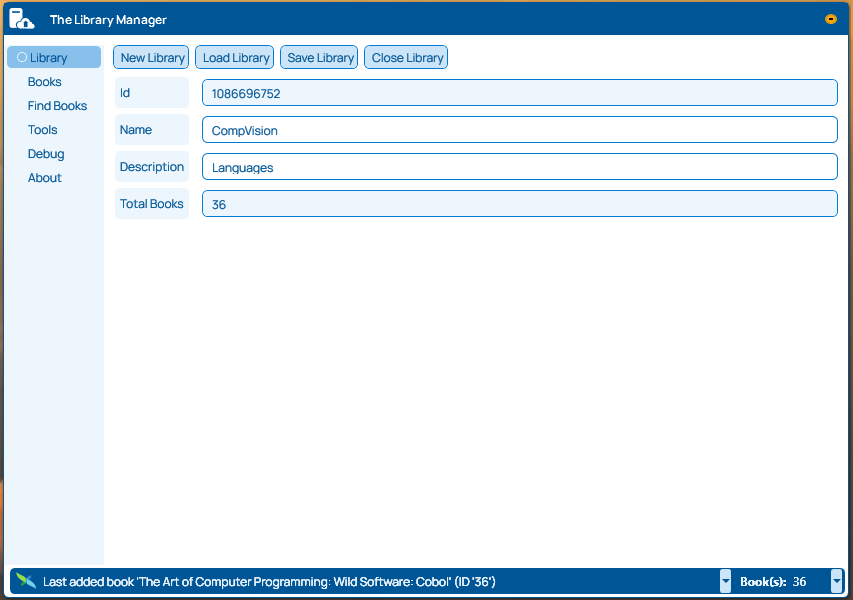This screenshot has height=600, width=853.
Task: Open the Books section in the sidebar
Action: pos(44,81)
